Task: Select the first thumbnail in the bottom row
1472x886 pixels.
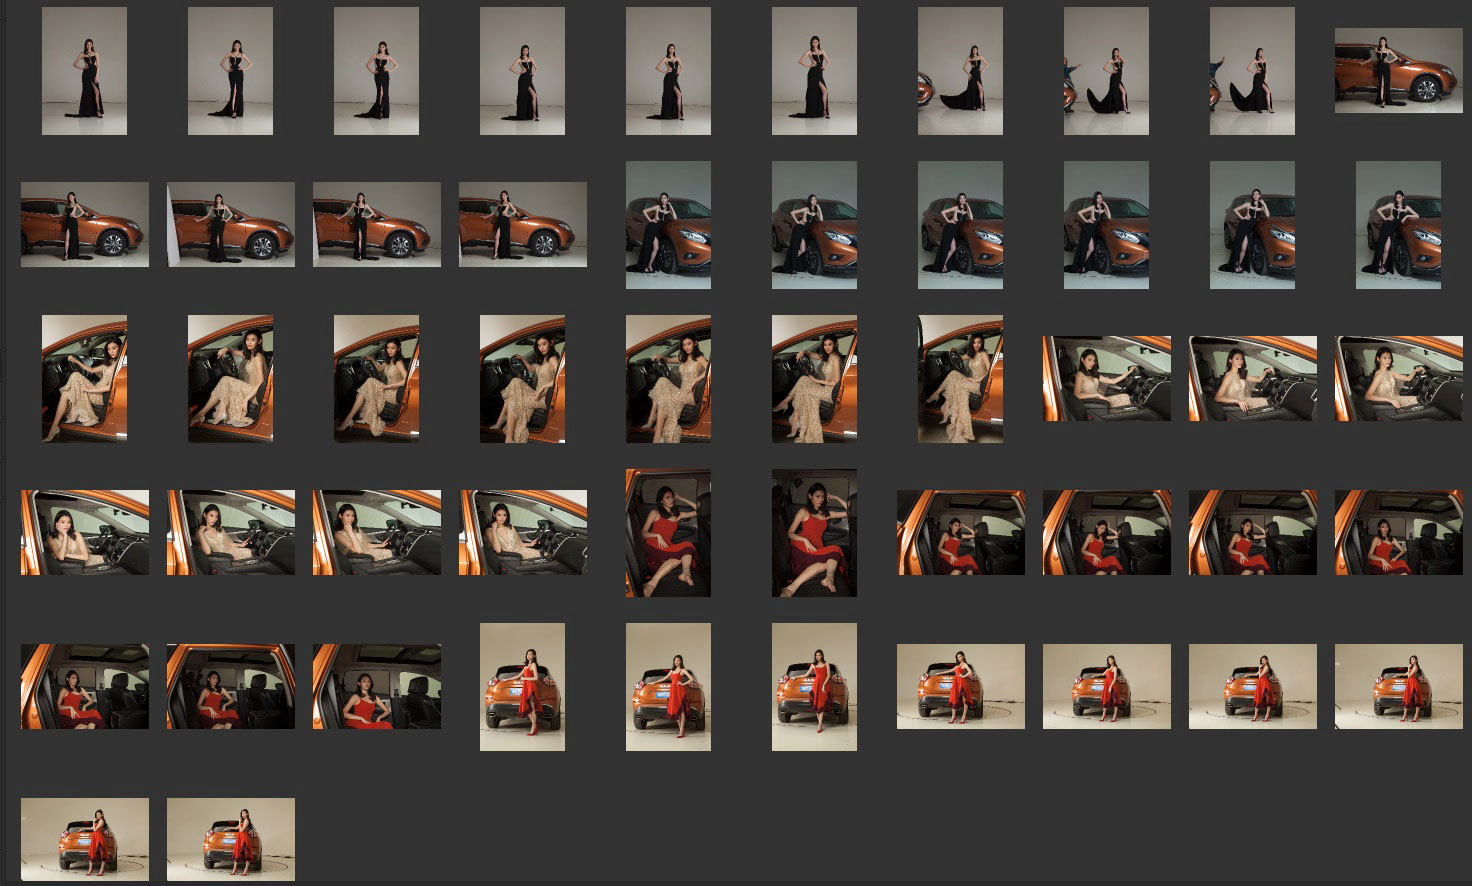Action: (x=85, y=840)
